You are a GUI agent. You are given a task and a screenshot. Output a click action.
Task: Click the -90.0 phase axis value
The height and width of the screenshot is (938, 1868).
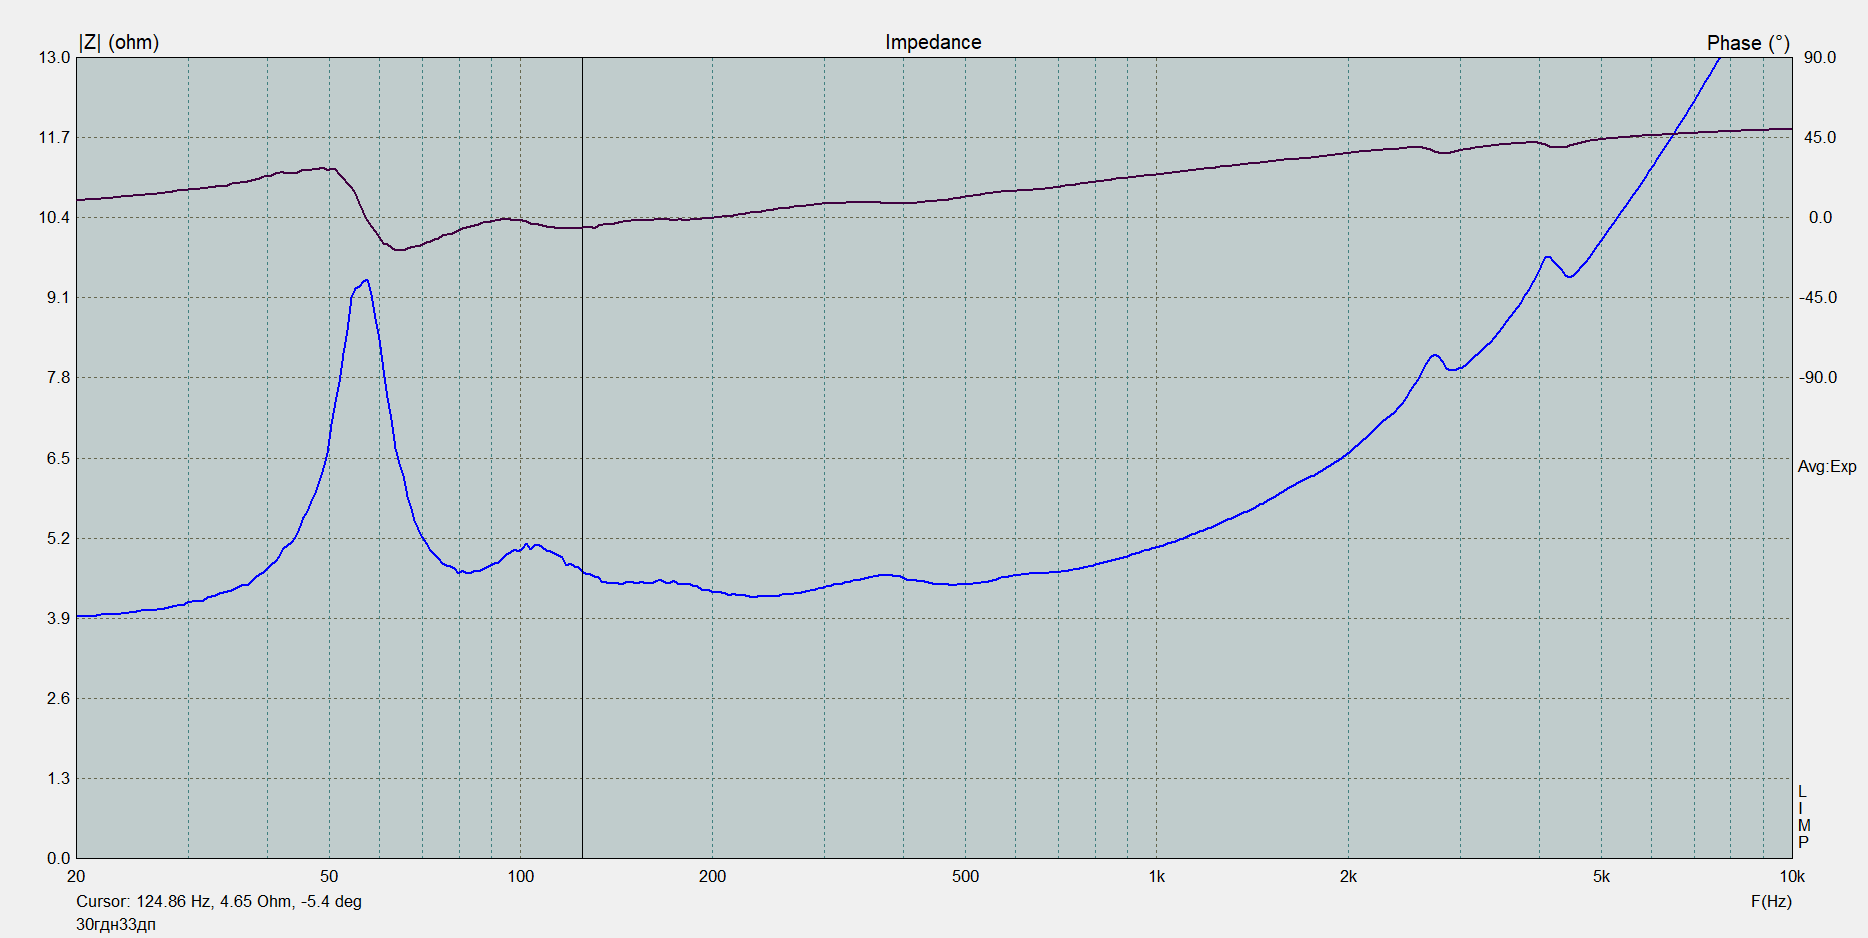1818,377
